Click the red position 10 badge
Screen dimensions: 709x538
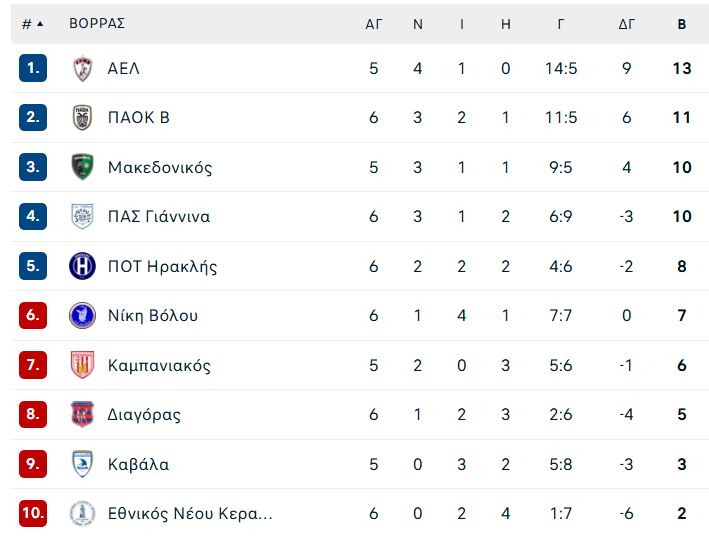[x=33, y=513]
